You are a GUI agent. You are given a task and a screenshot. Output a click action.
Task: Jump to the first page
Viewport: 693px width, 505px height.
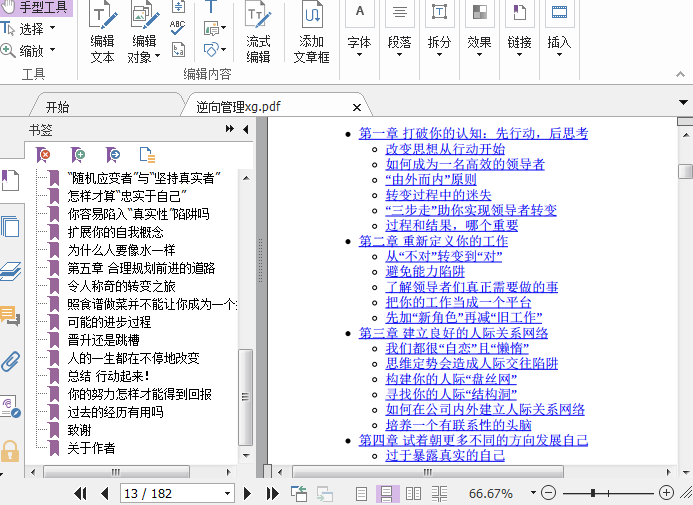point(82,493)
